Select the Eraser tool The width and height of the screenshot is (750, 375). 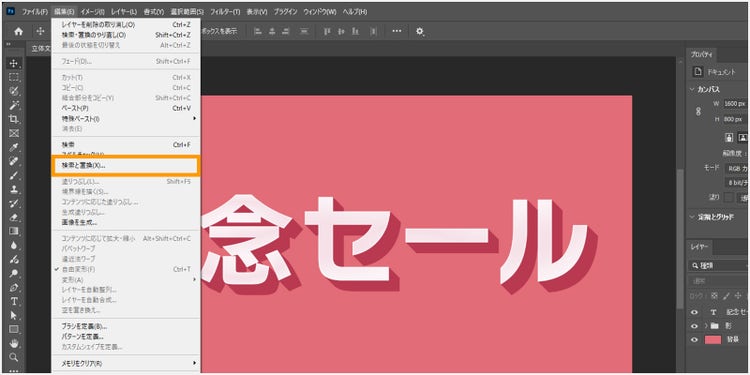(14, 217)
